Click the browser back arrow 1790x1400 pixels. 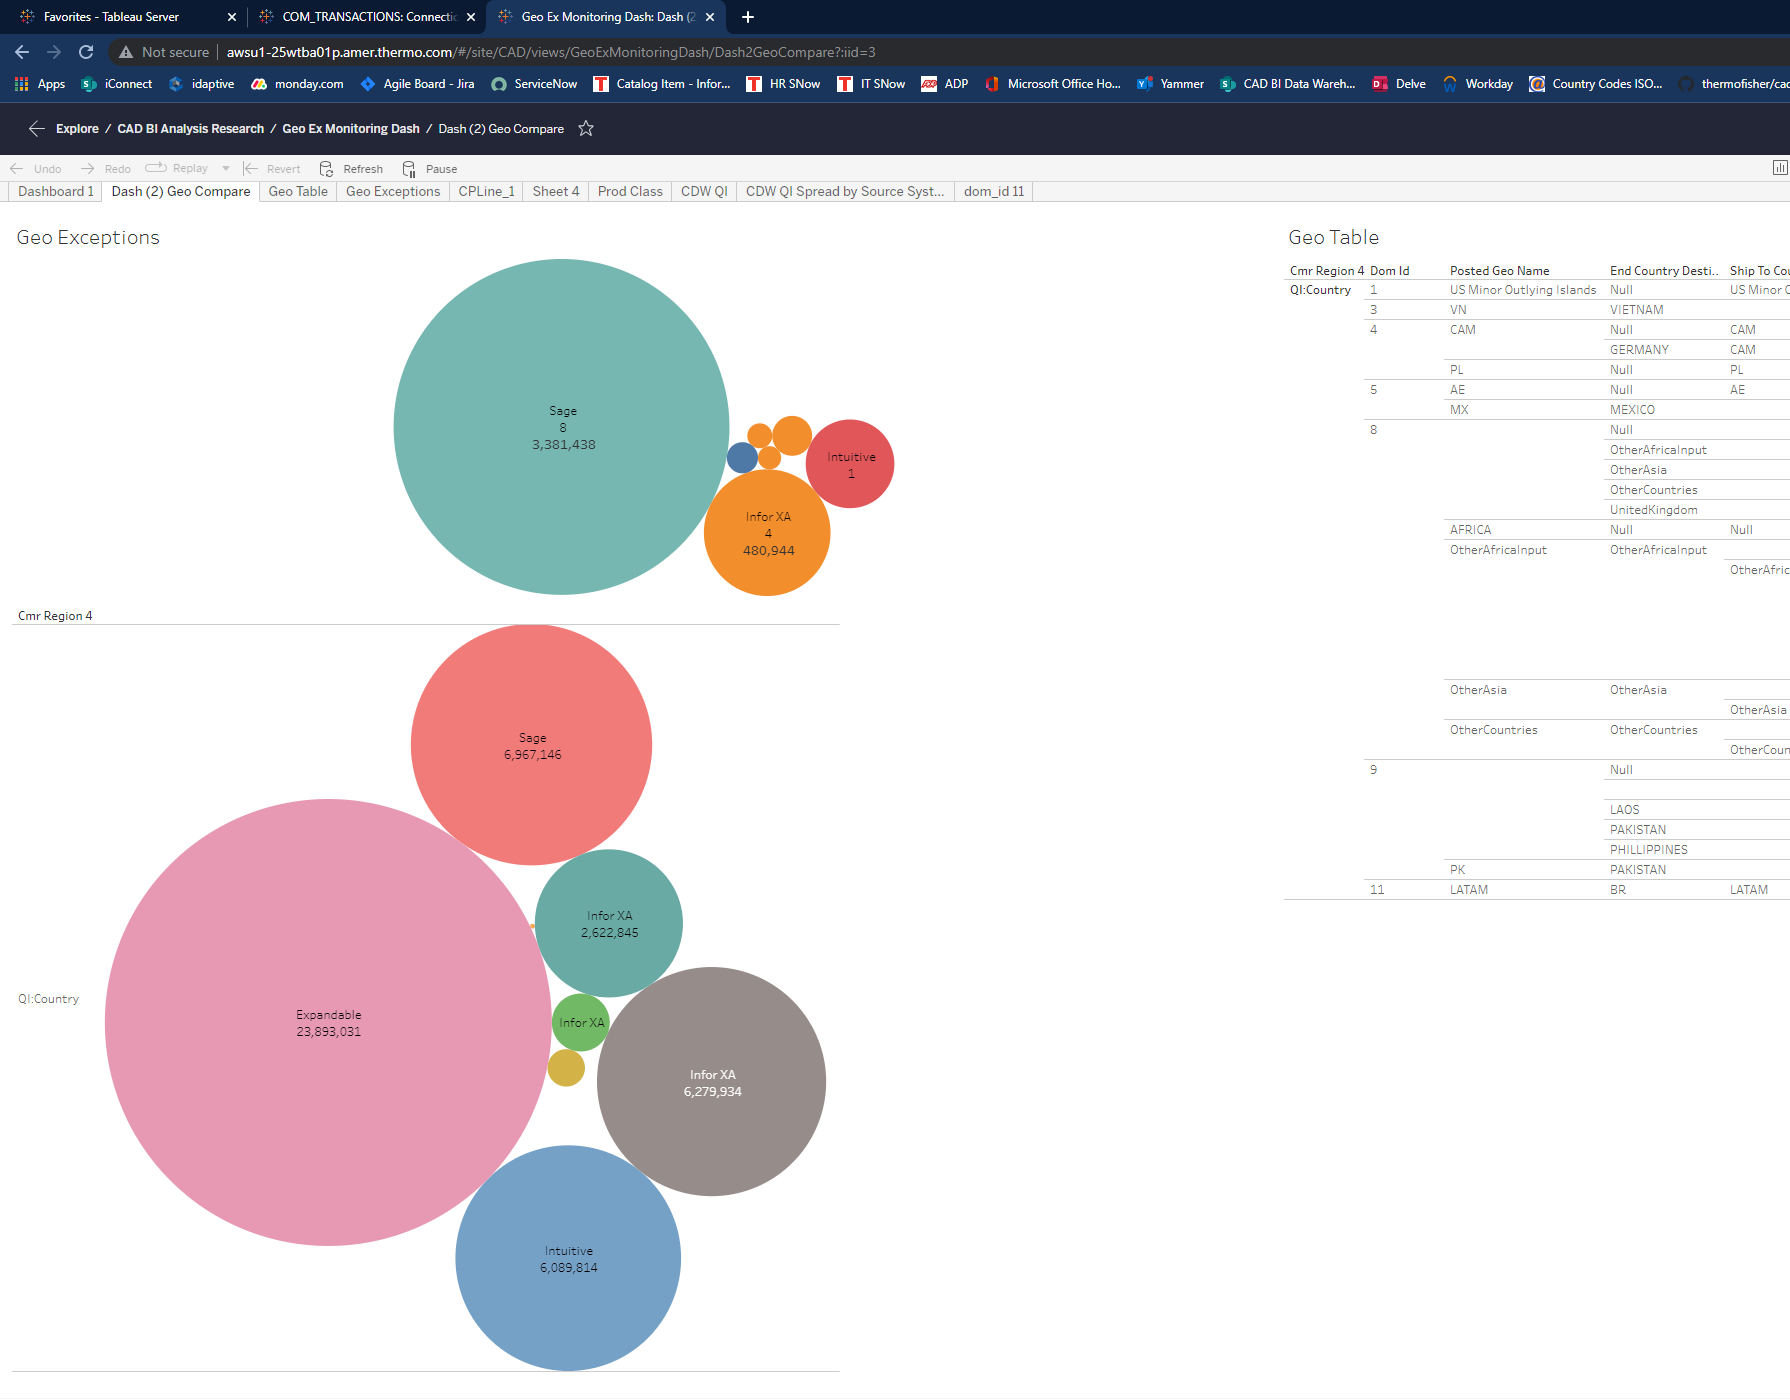click(22, 52)
